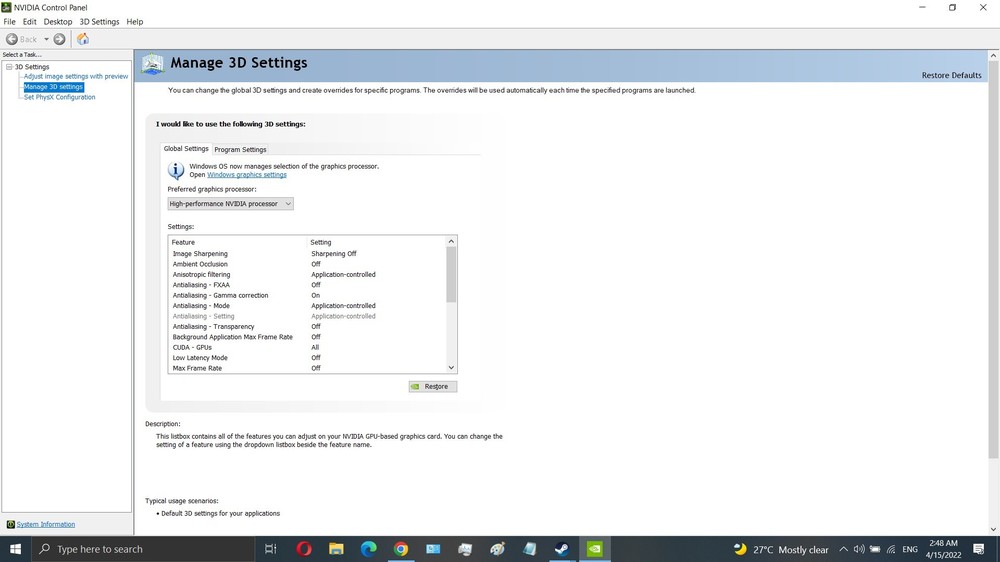Open the battery status tray icon
The image size is (1000, 562).
pyautogui.click(x=875, y=549)
